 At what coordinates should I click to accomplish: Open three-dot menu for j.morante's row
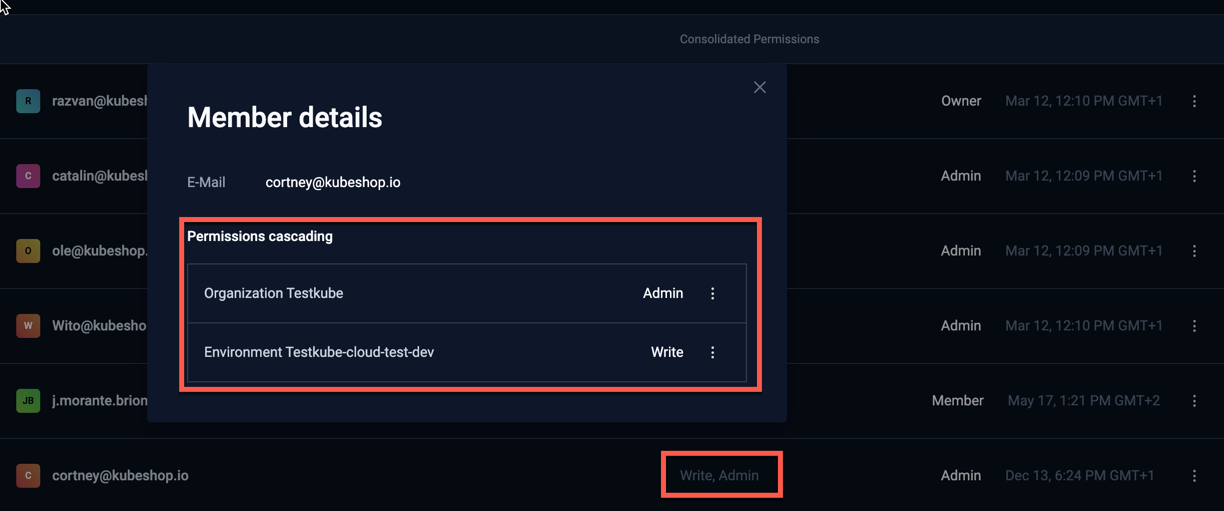(1194, 401)
